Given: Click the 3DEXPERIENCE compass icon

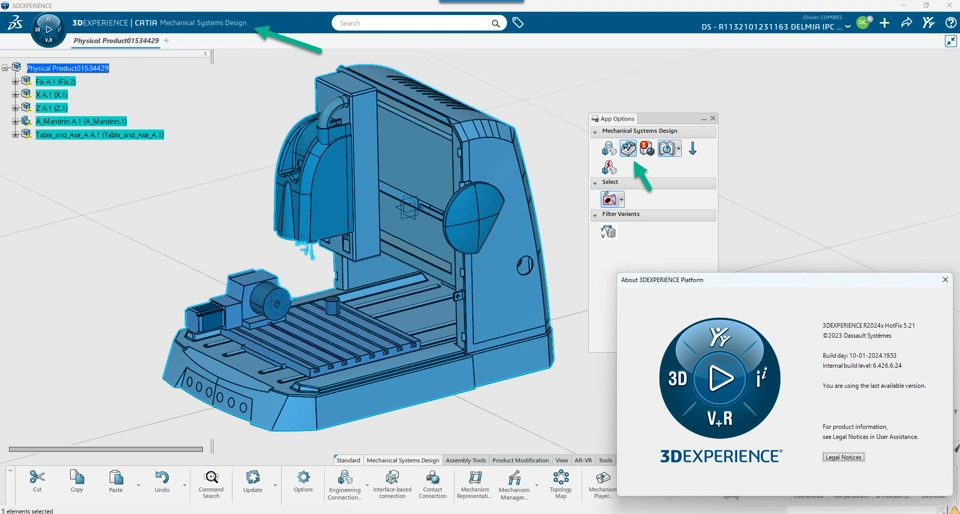Looking at the screenshot, I should pos(48,29).
